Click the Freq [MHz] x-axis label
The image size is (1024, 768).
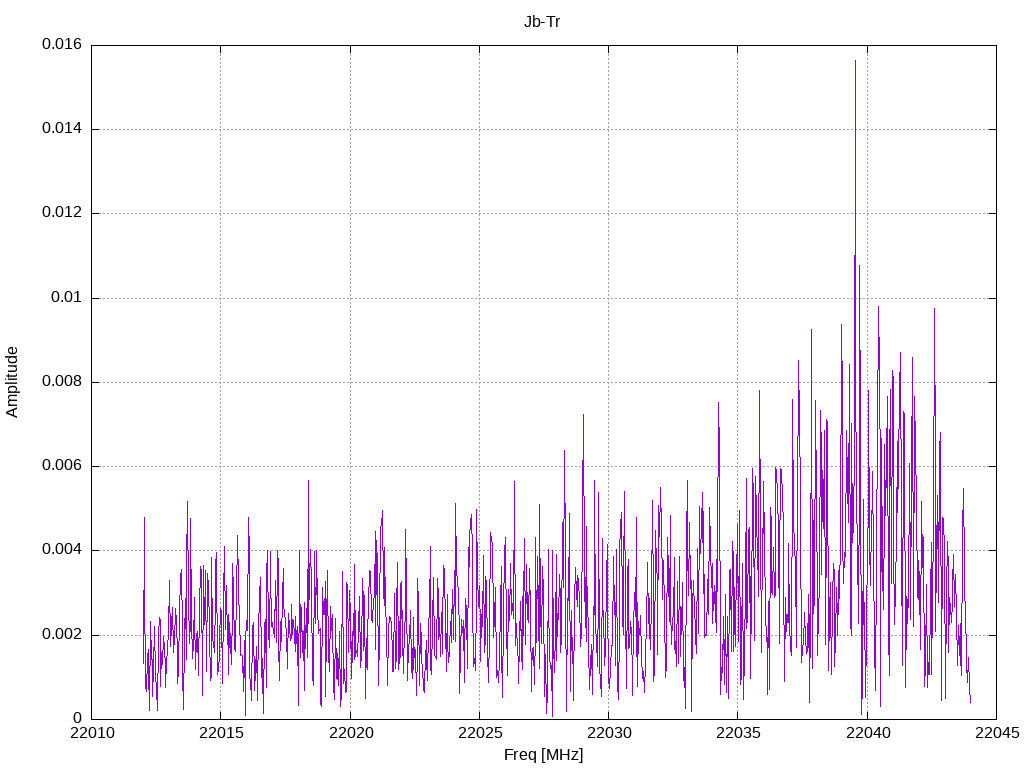click(543, 755)
